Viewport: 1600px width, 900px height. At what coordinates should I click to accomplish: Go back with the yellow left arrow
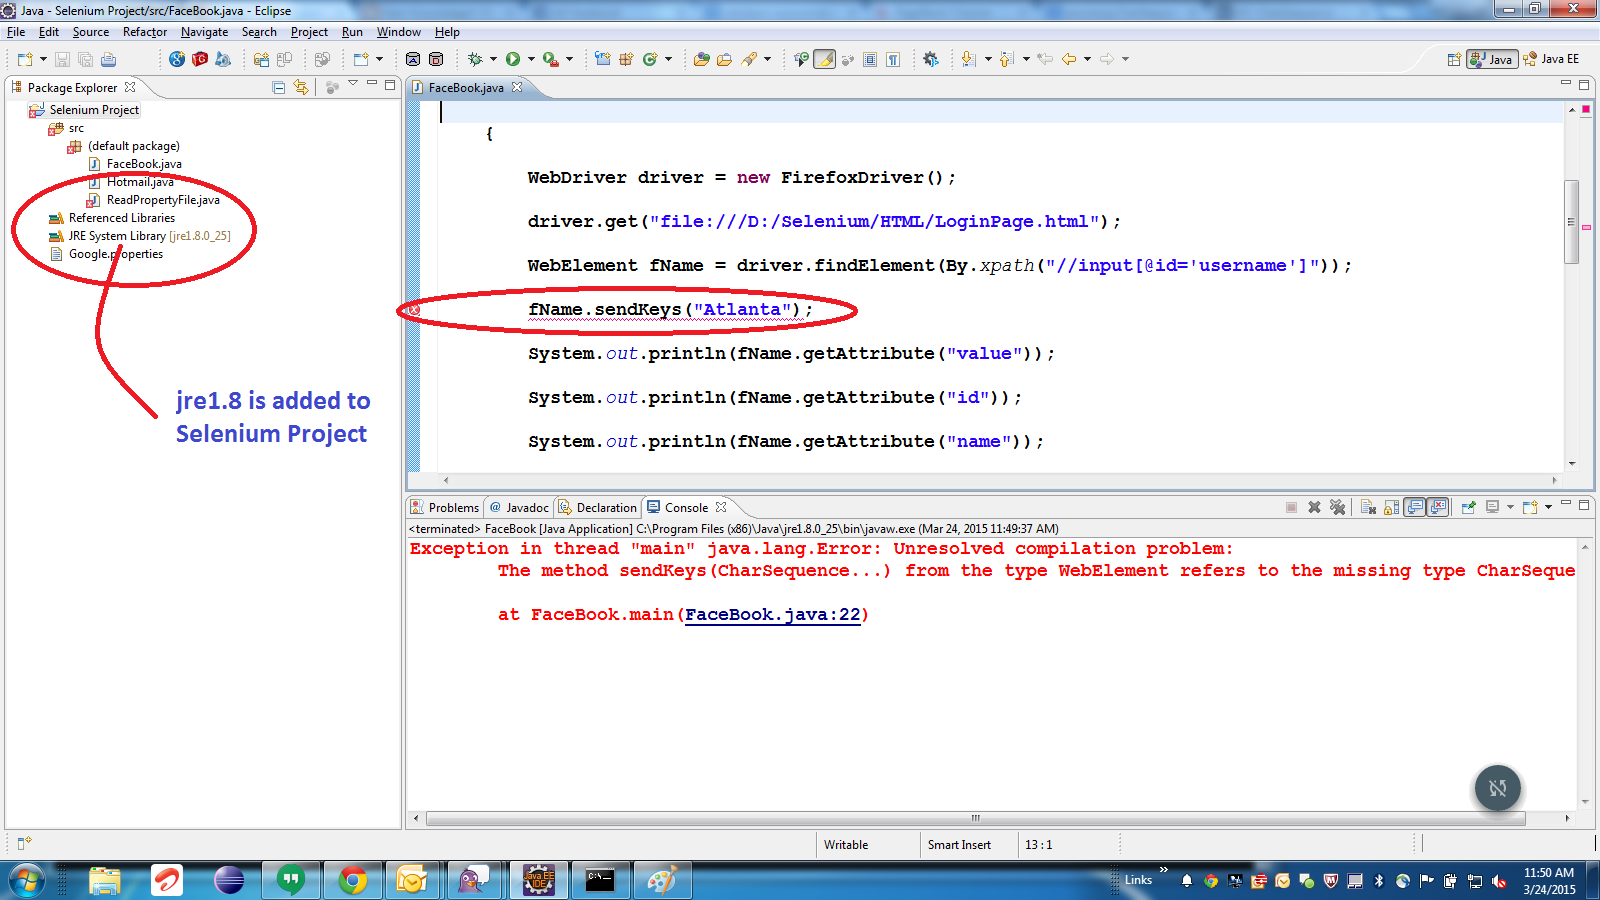(x=1069, y=59)
